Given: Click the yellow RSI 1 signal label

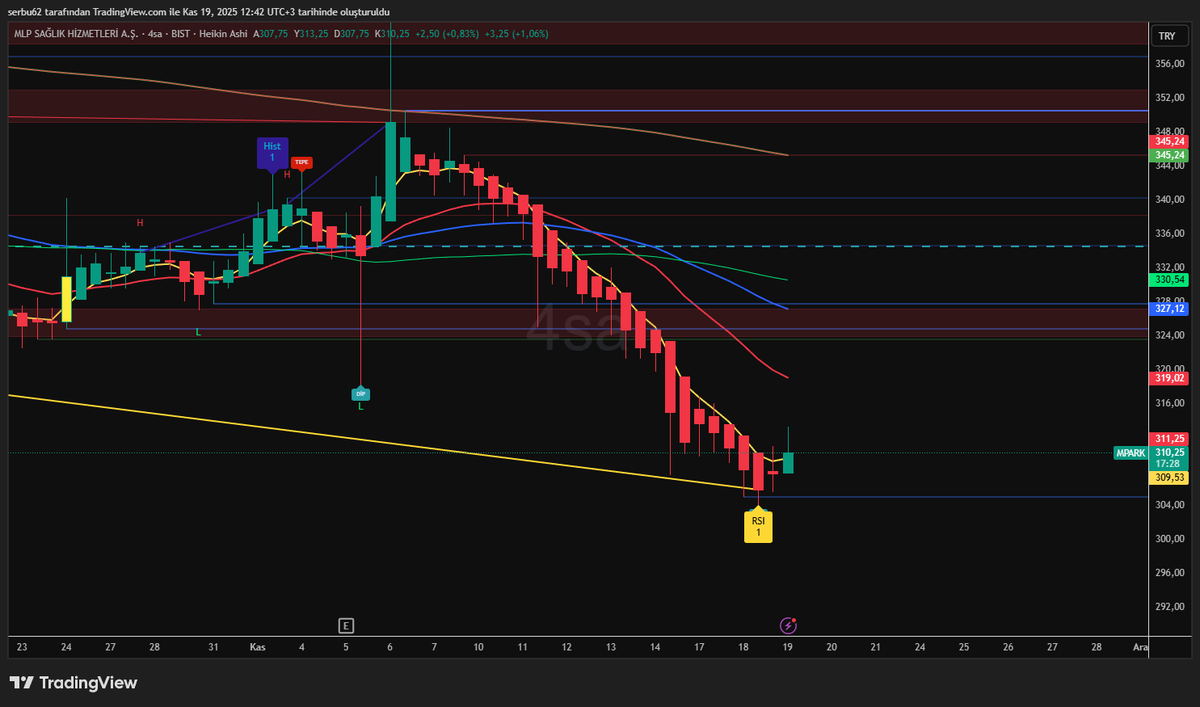Looking at the screenshot, I should (758, 526).
